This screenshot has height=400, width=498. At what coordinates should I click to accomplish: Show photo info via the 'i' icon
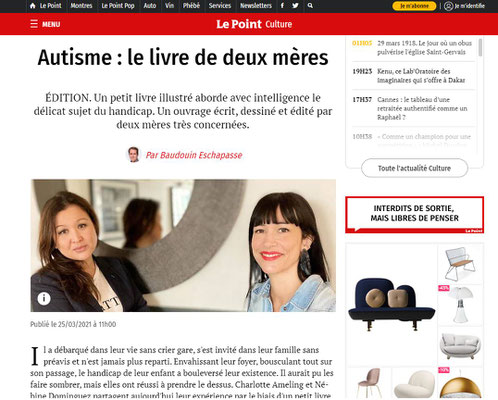(x=44, y=298)
